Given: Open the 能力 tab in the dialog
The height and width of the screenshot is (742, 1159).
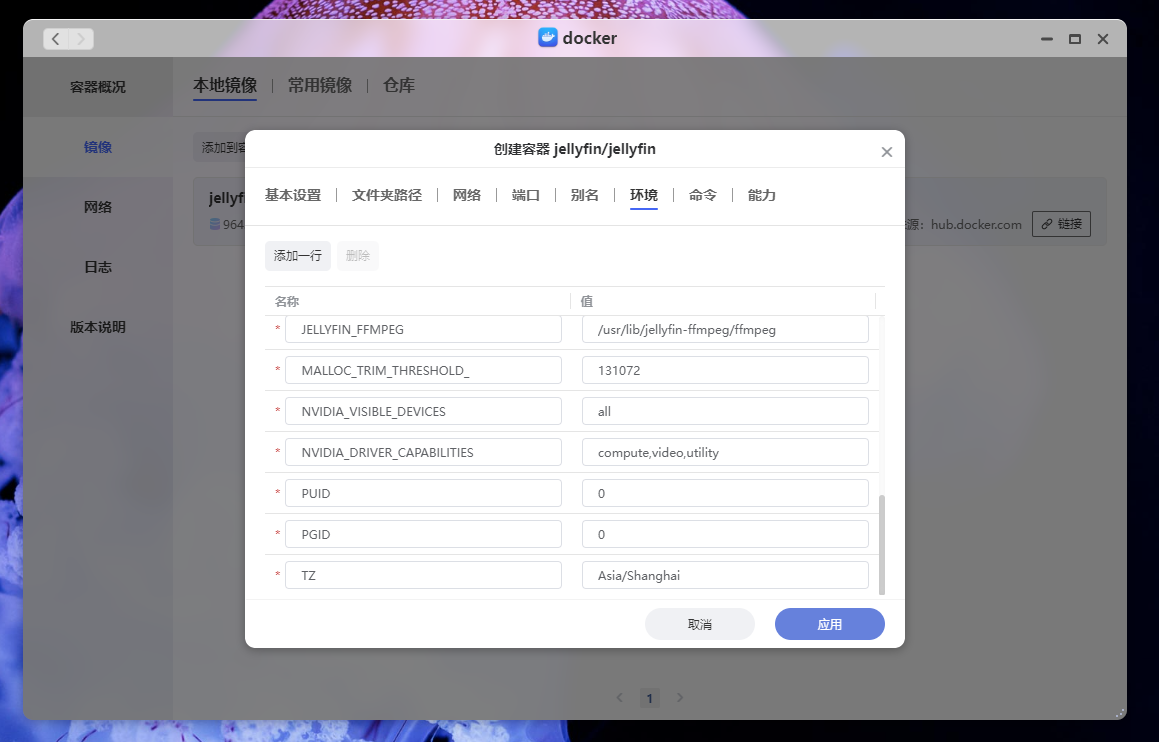Looking at the screenshot, I should (761, 195).
